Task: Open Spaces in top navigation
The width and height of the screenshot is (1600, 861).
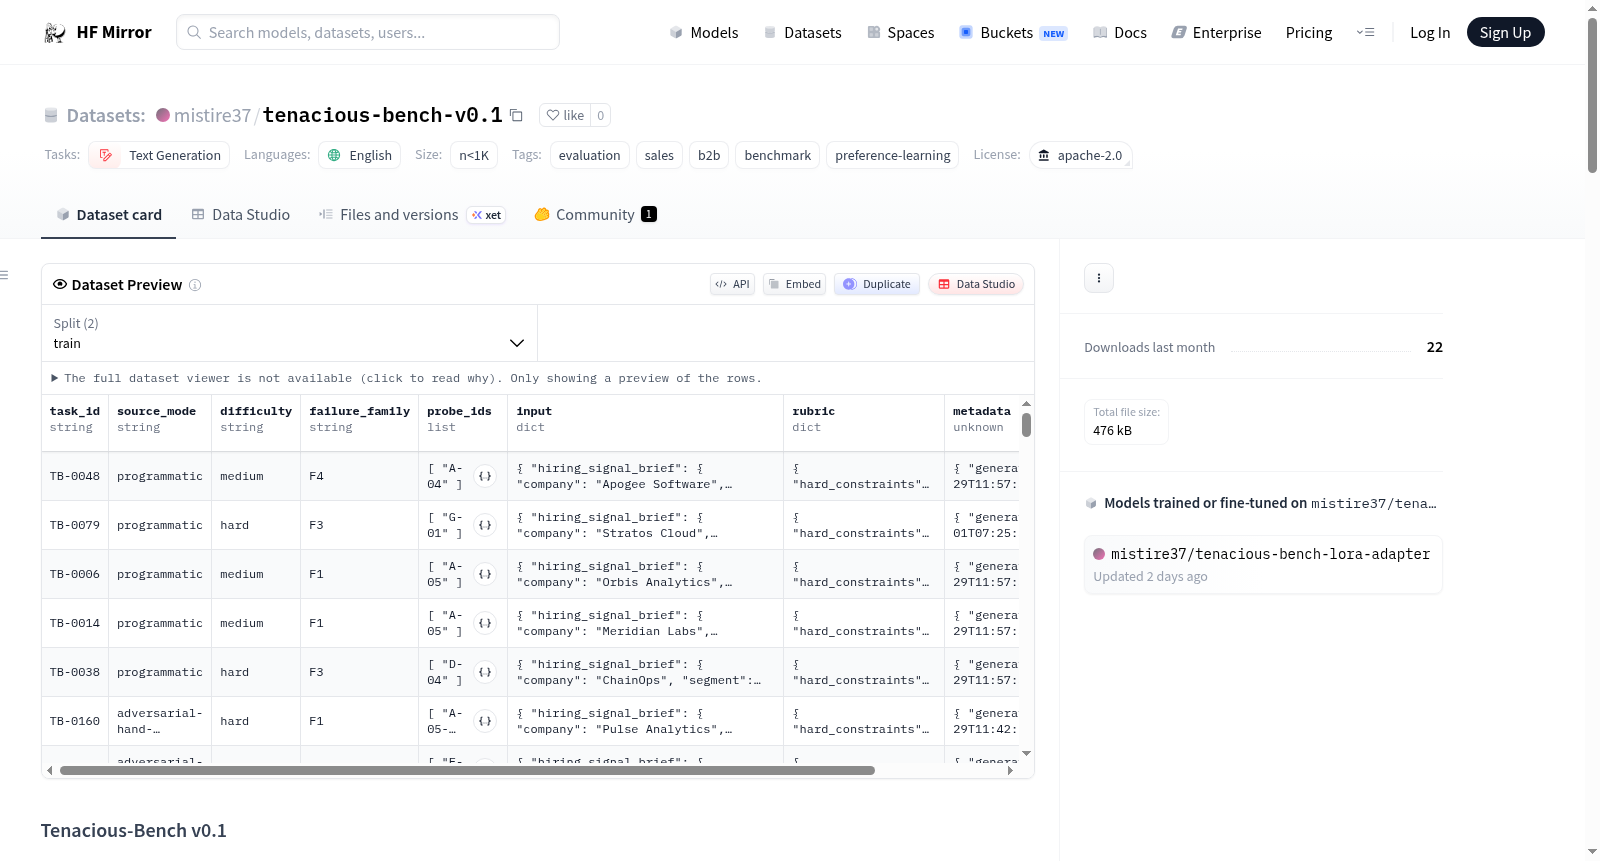Action: click(x=901, y=33)
